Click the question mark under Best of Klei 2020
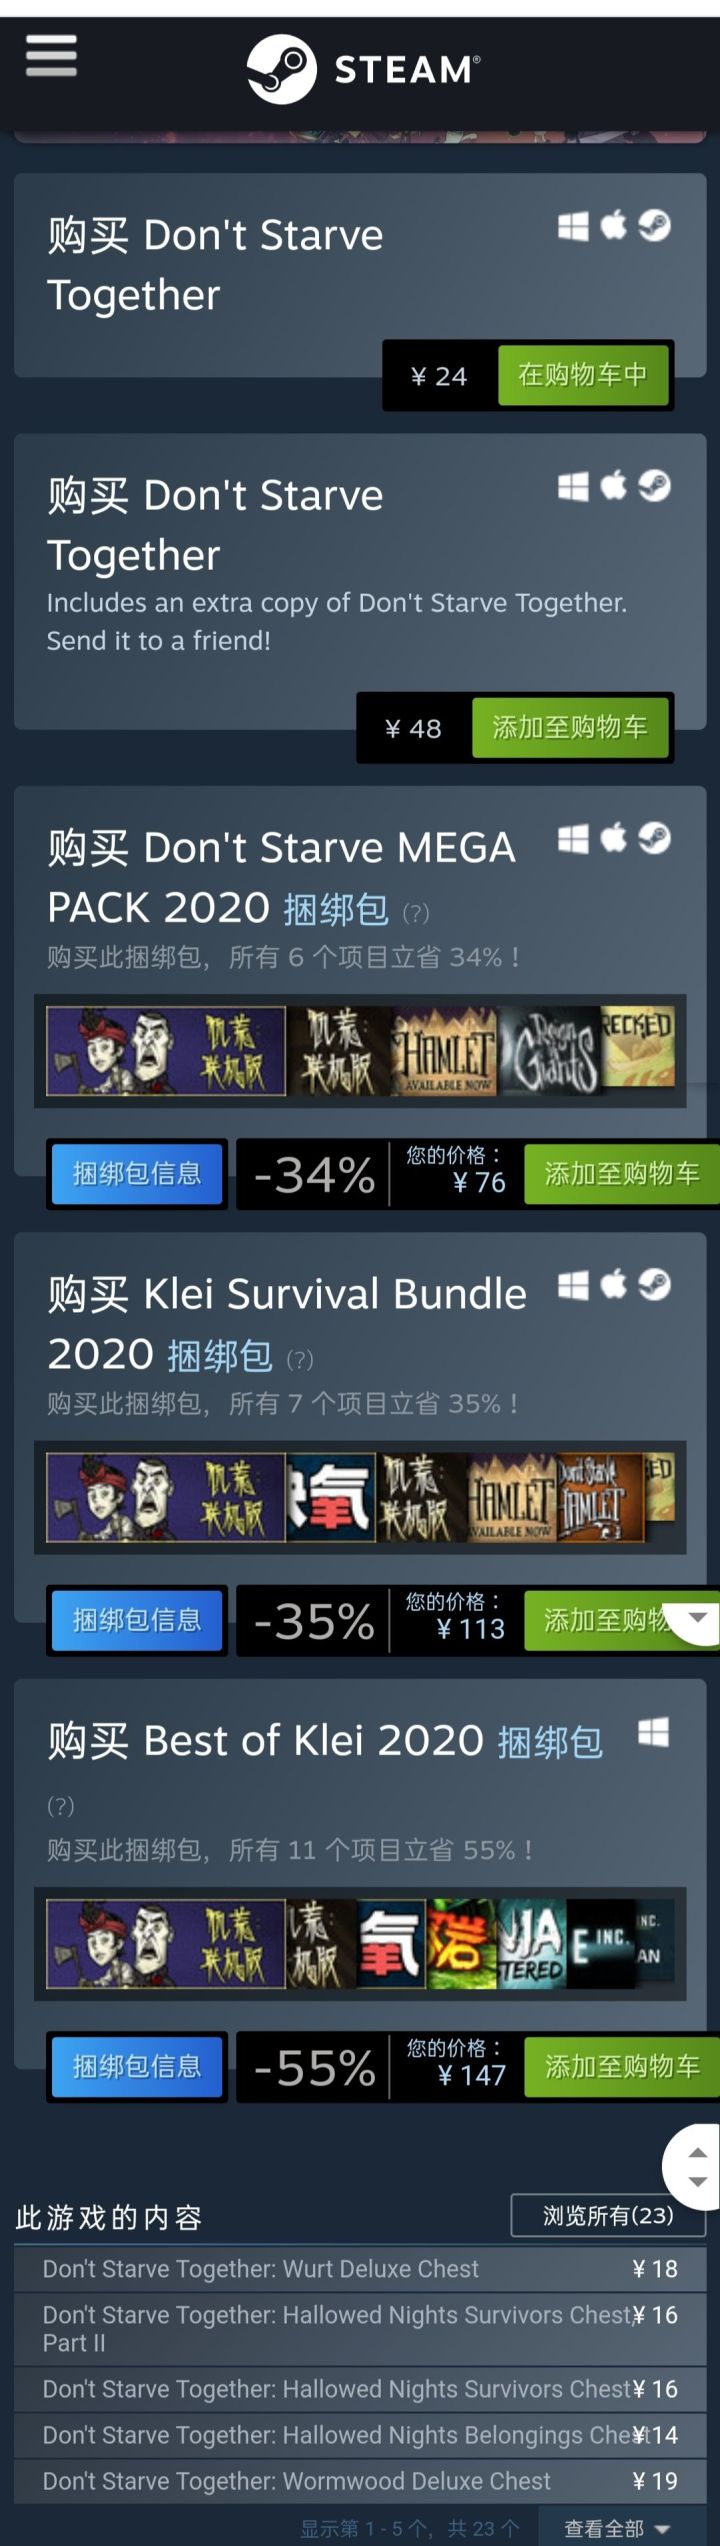The width and height of the screenshot is (720, 2546). (x=61, y=1806)
